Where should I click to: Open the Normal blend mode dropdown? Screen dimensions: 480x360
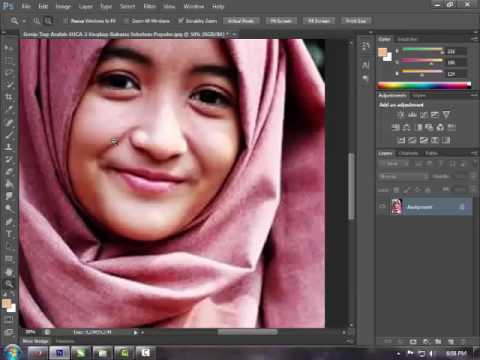click(403, 176)
